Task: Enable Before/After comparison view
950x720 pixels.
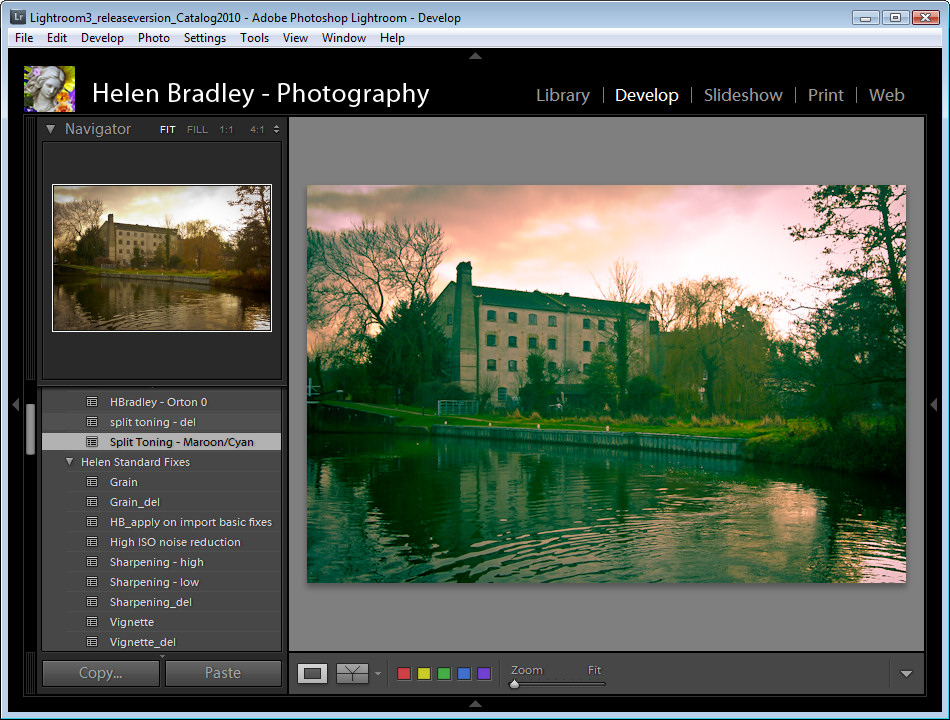Action: [x=353, y=674]
